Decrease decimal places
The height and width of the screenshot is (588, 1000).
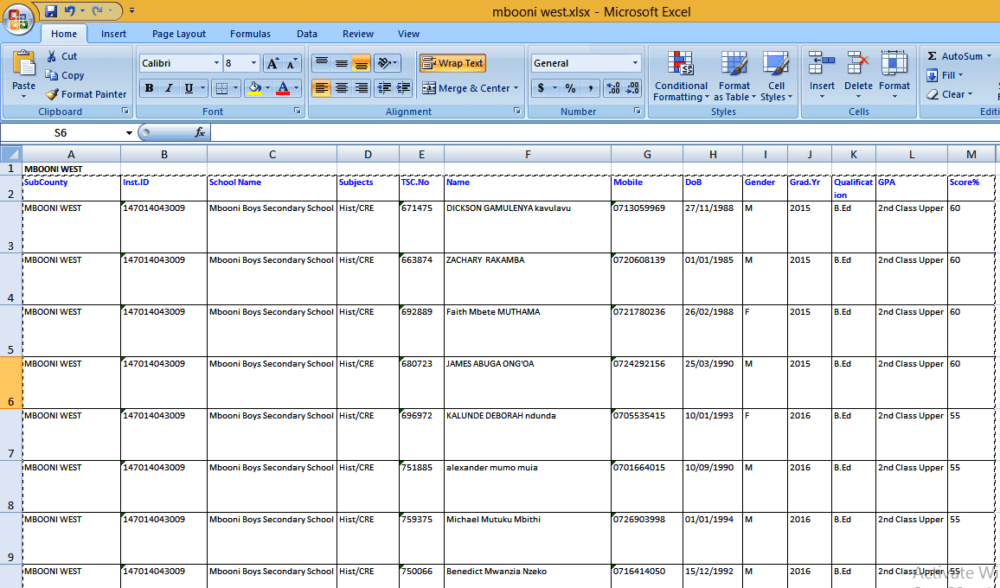pos(633,88)
